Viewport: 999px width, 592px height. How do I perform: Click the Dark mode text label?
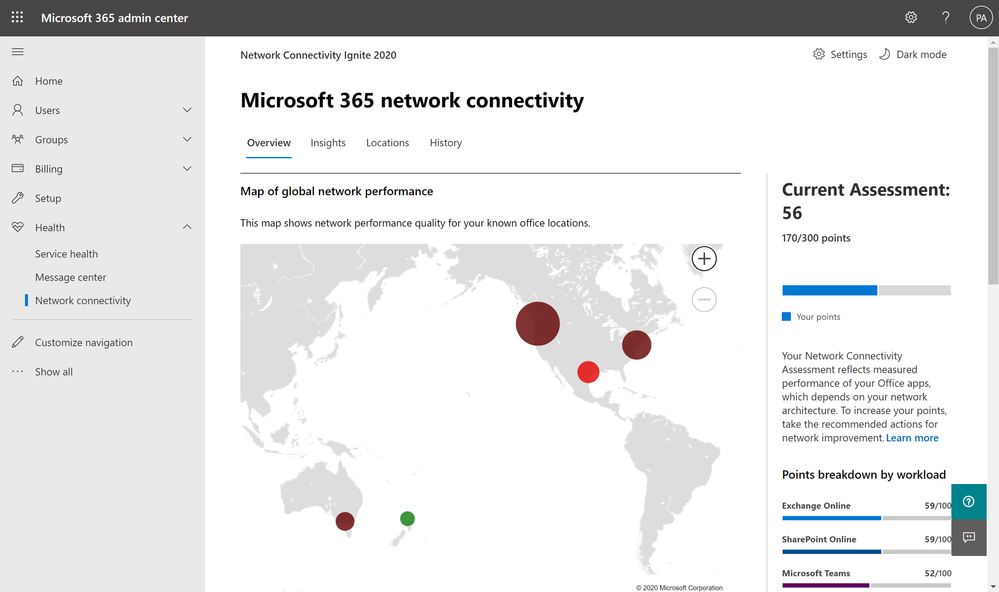pyautogui.click(x=921, y=54)
